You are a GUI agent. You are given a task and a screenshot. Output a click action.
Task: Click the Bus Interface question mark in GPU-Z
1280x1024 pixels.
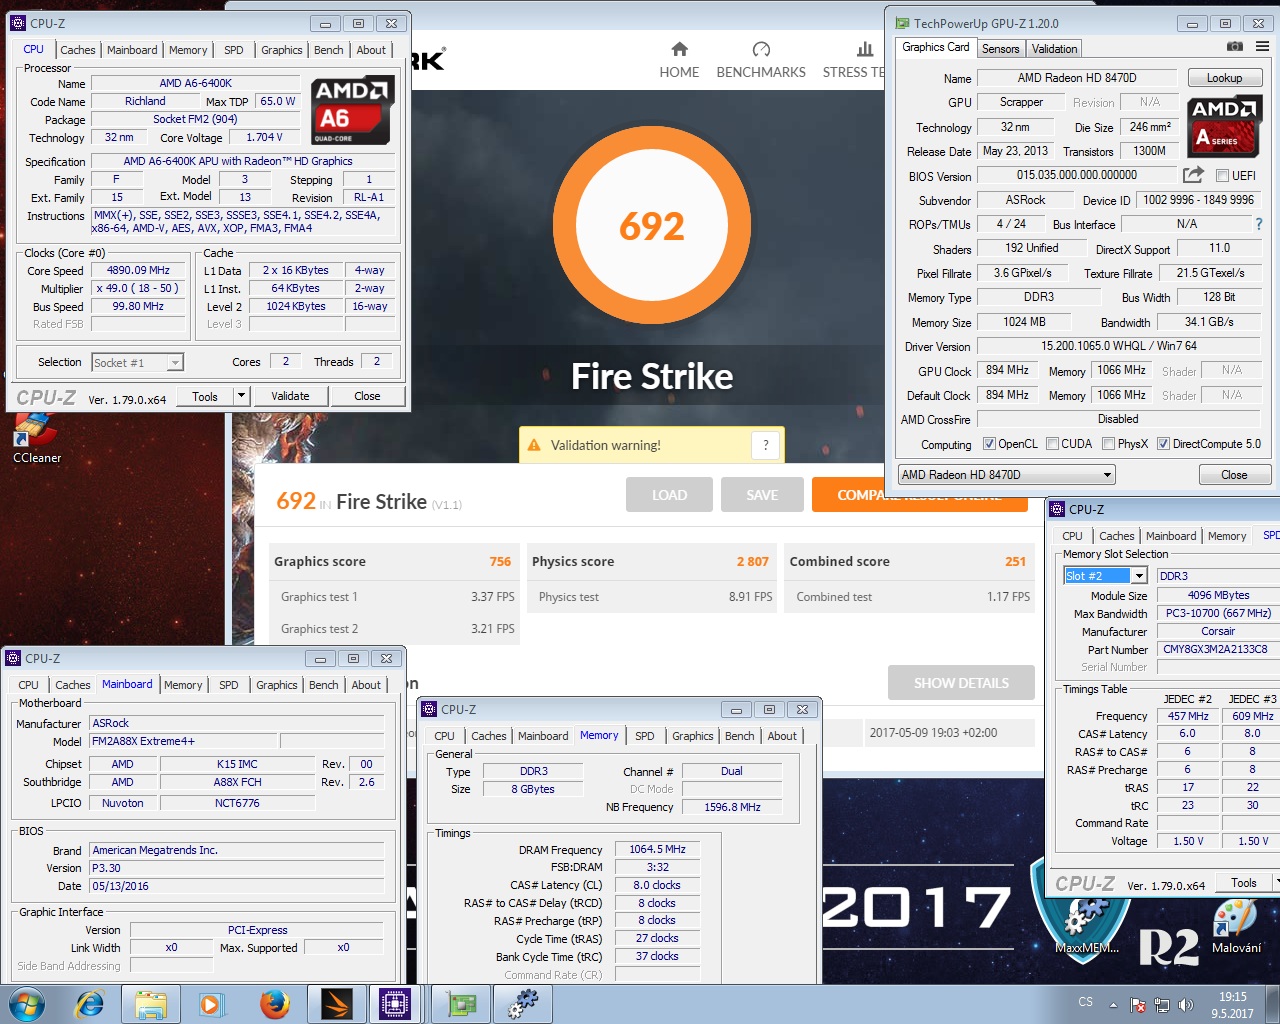1259,224
